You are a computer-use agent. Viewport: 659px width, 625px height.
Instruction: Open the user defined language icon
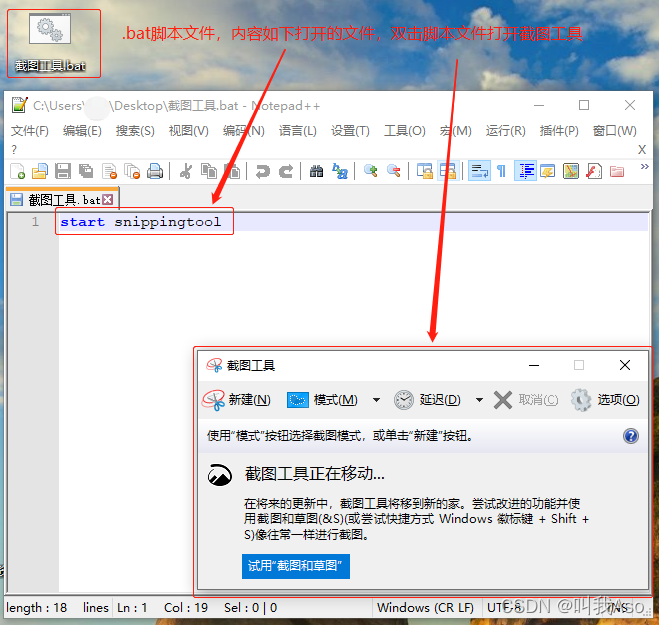click(548, 171)
